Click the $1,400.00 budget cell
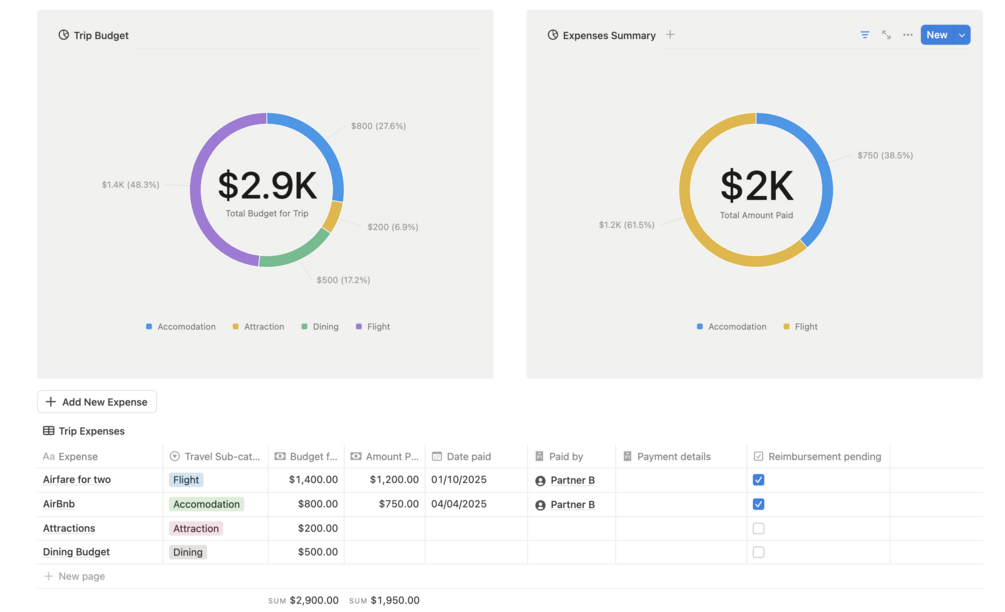Viewport: 1005px width, 612px height. coord(306,480)
